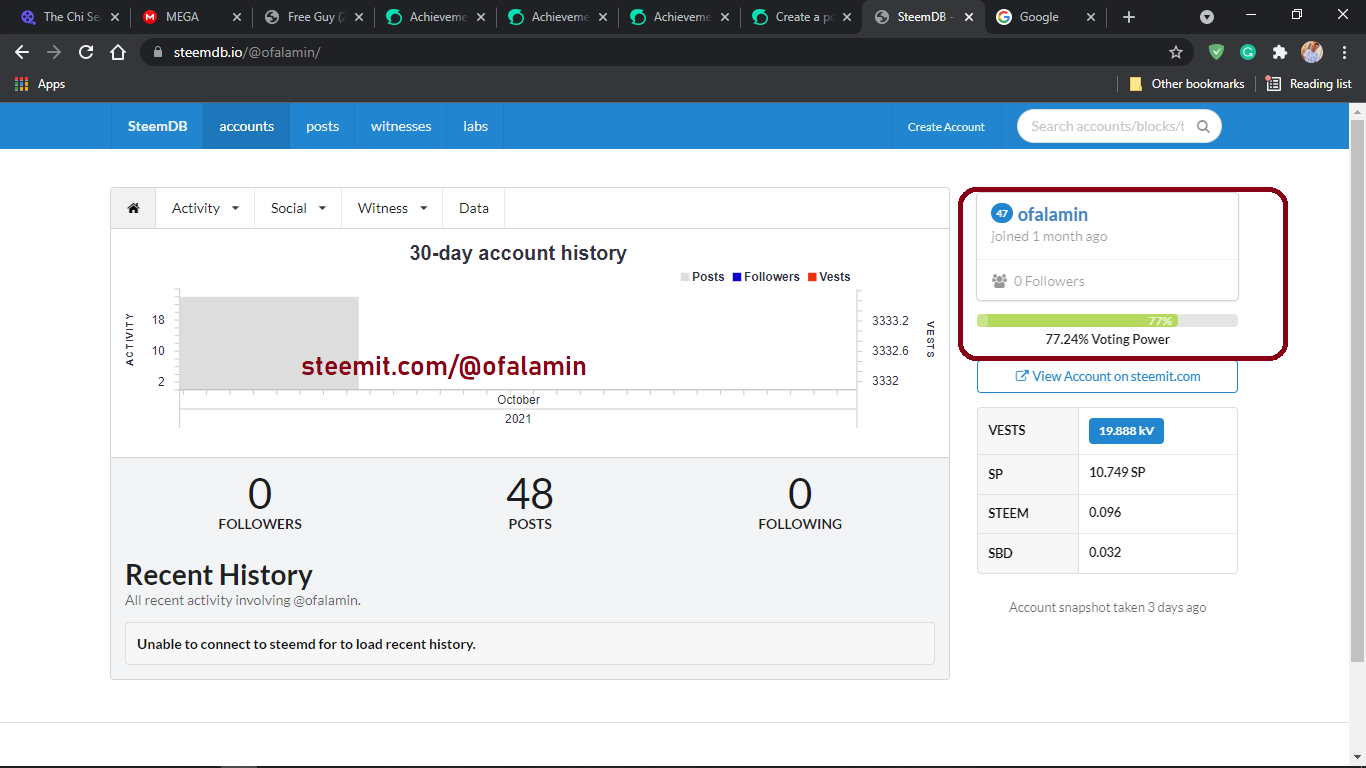This screenshot has height=768, width=1366.
Task: Go to the browser home page icon
Action: point(118,52)
